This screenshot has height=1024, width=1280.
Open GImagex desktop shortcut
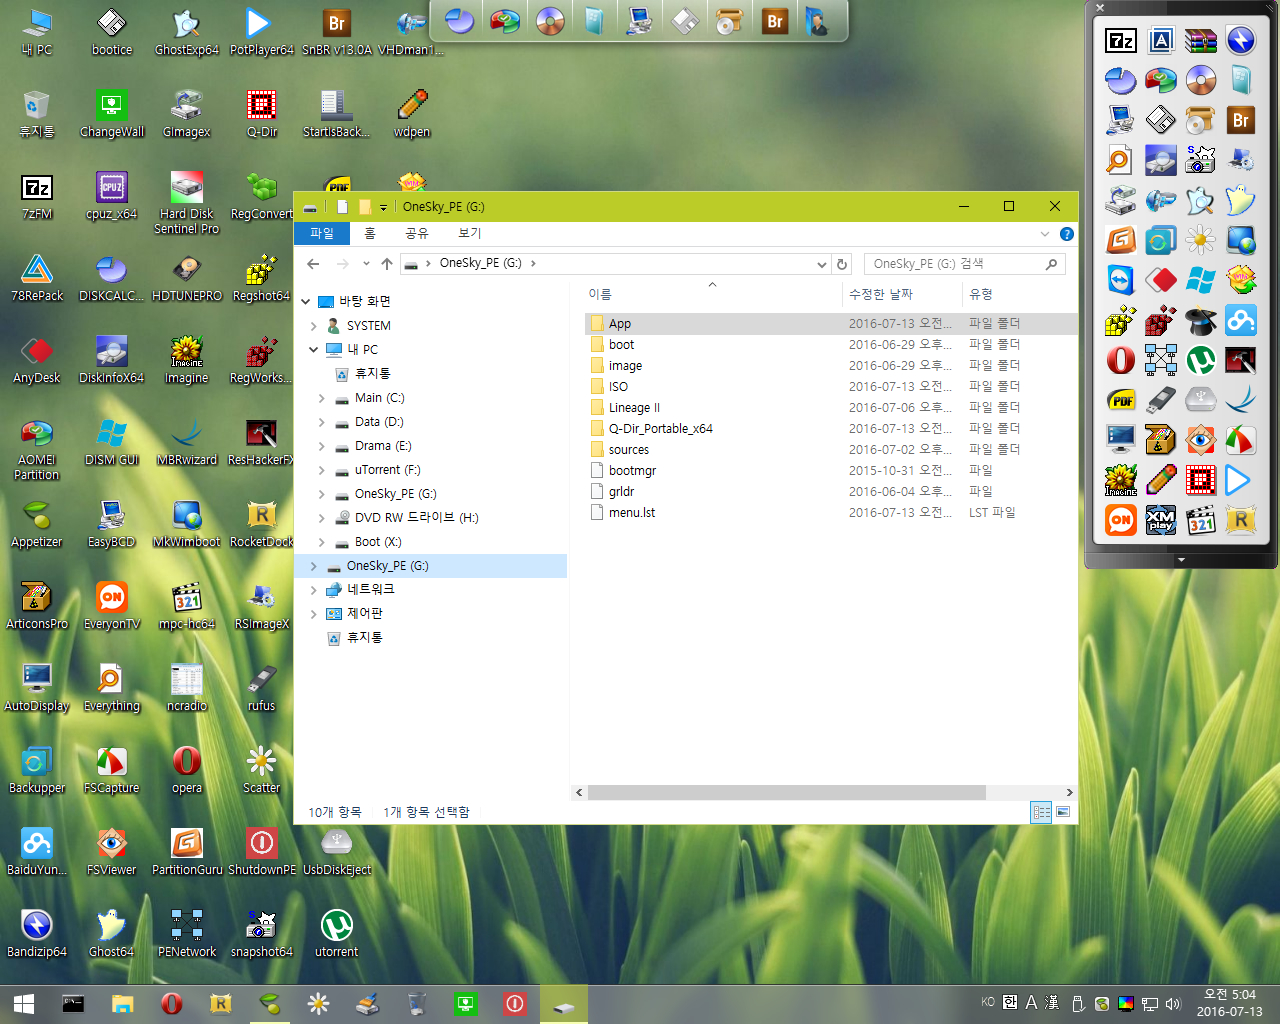click(x=187, y=114)
